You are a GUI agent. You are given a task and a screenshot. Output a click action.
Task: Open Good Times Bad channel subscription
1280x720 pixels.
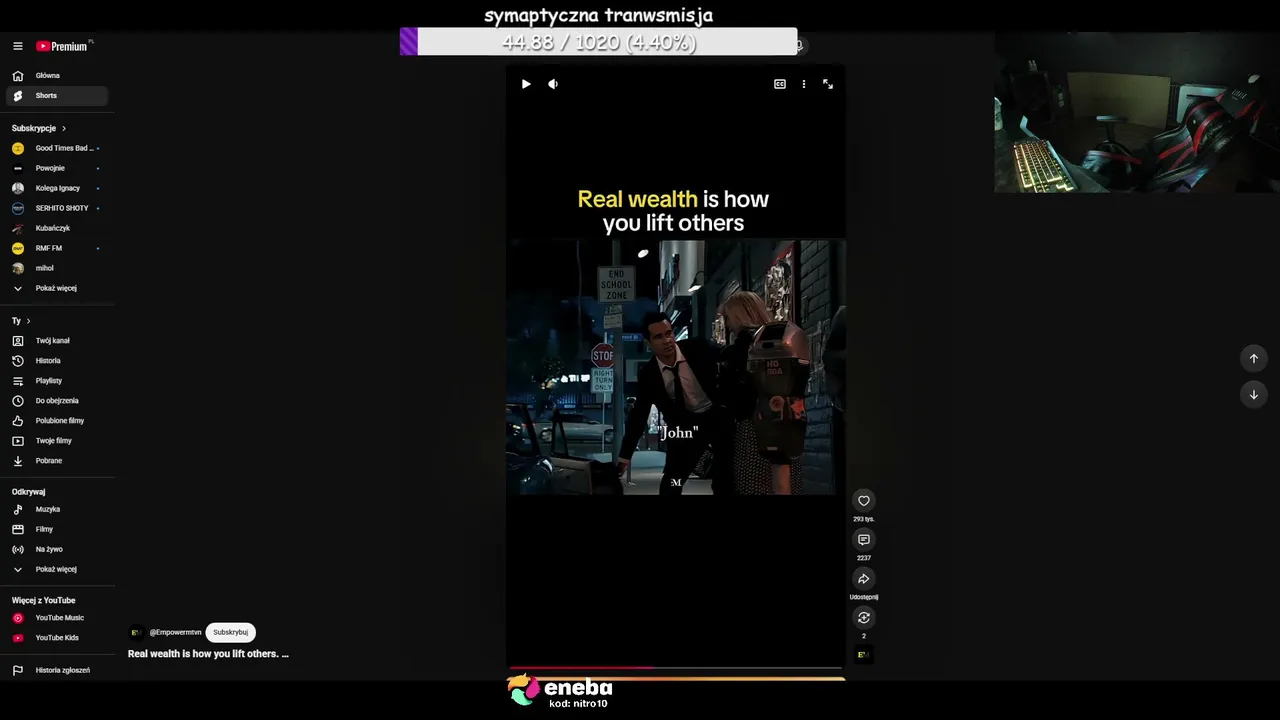57,149
